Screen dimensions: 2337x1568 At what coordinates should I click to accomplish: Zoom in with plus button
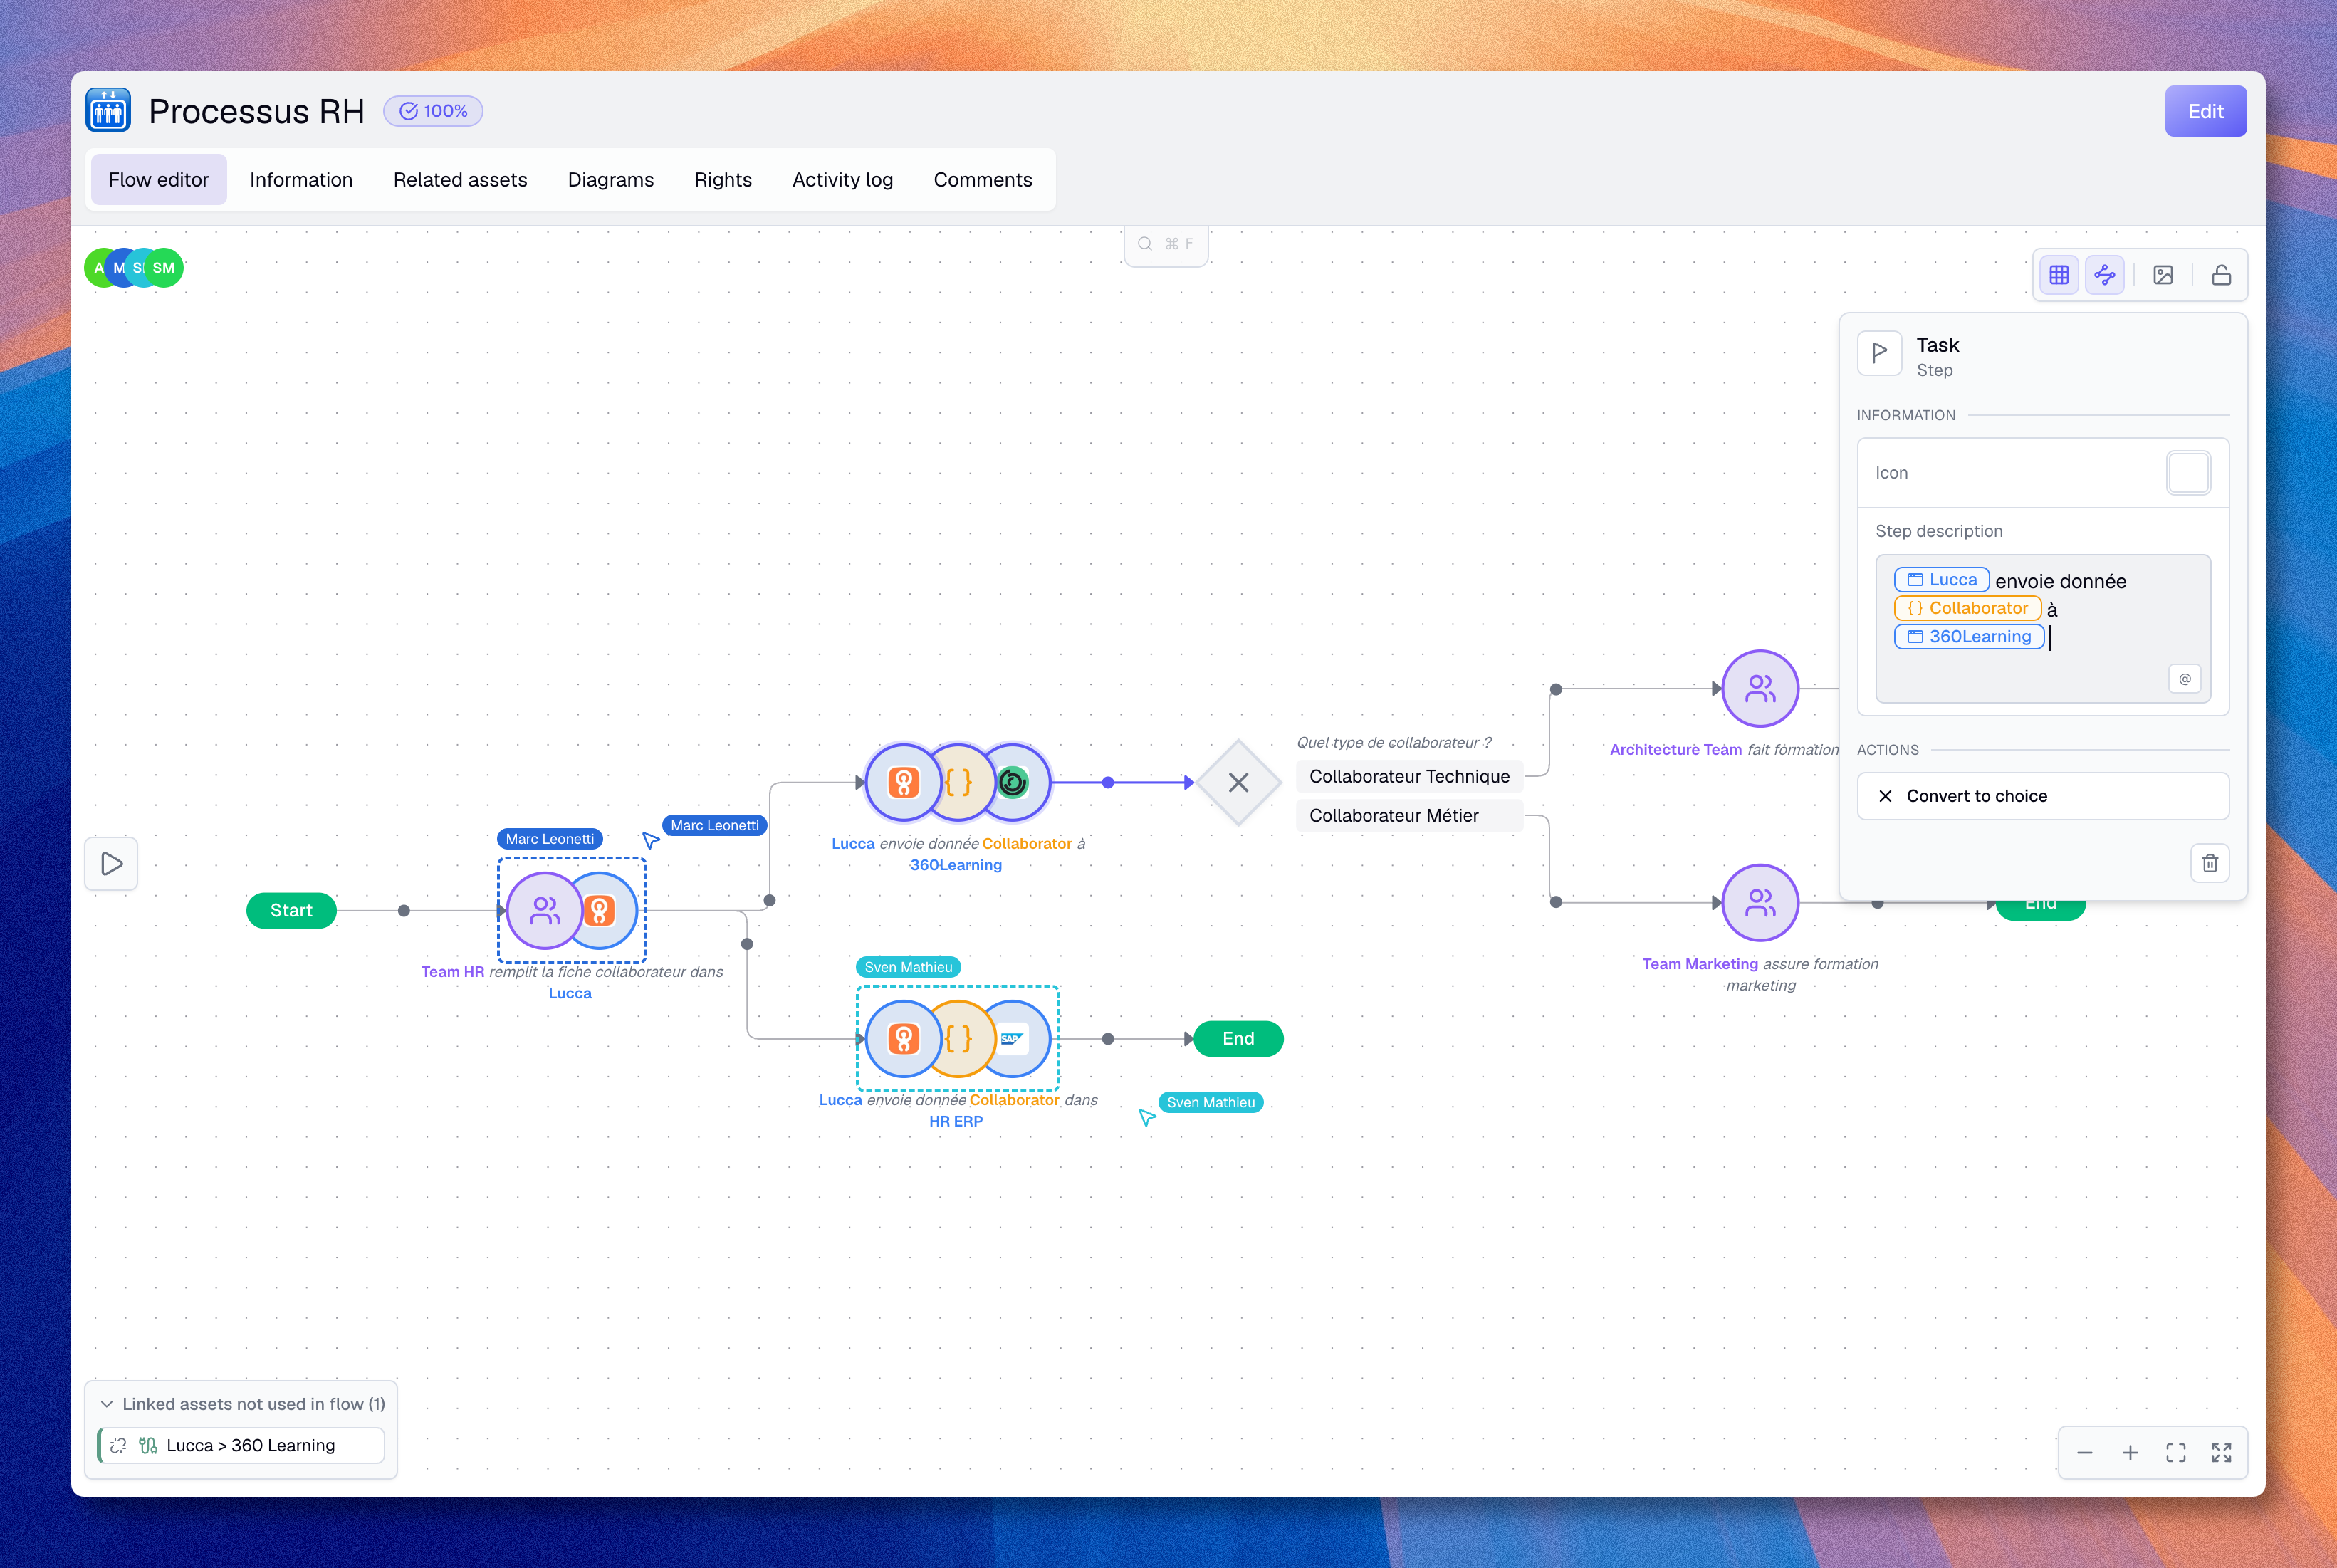[2131, 1453]
